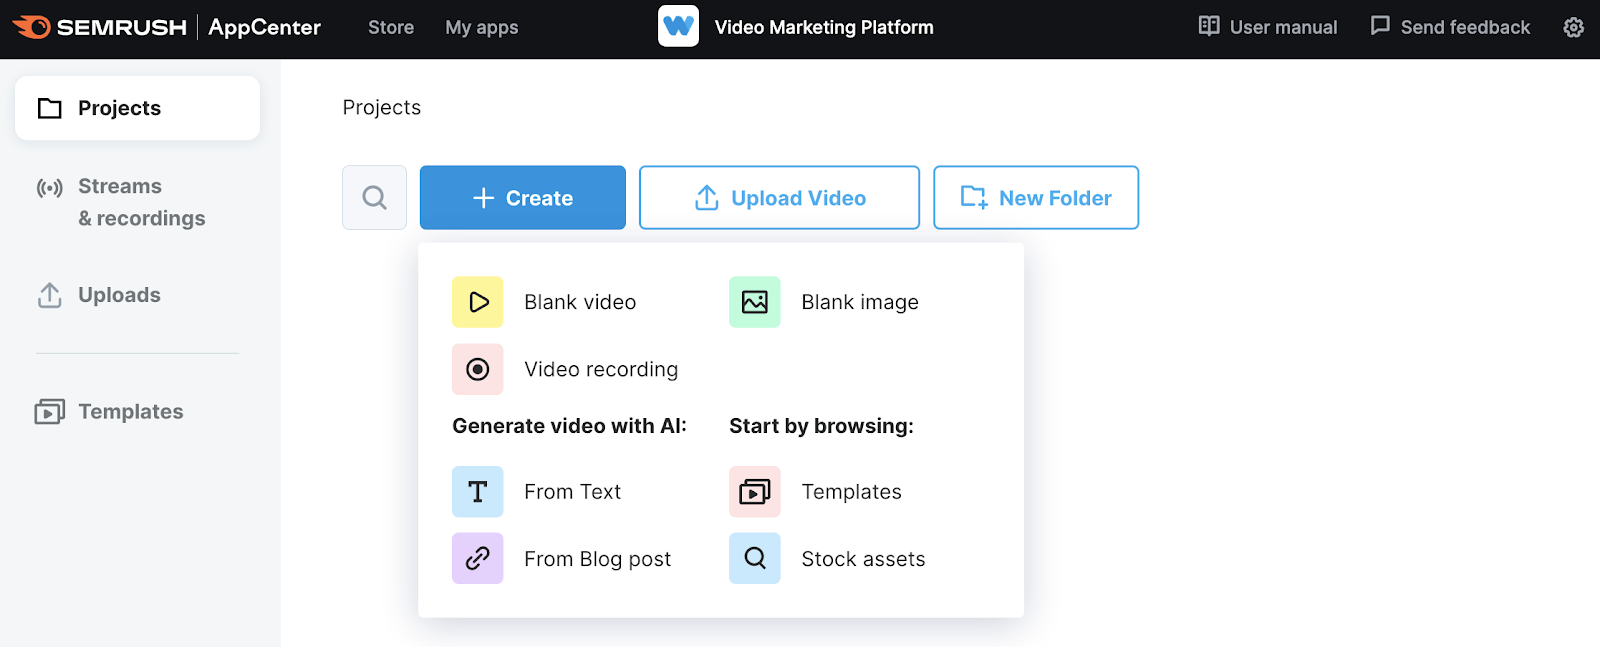Screen dimensions: 1600x647
Task: Click the folder-plus icon on New Folder
Action: pyautogui.click(x=974, y=197)
